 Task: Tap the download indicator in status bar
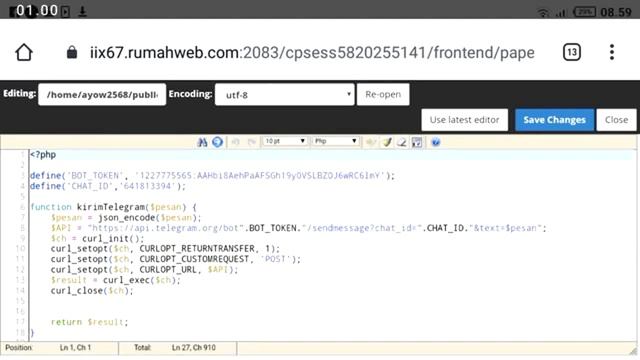(82, 11)
